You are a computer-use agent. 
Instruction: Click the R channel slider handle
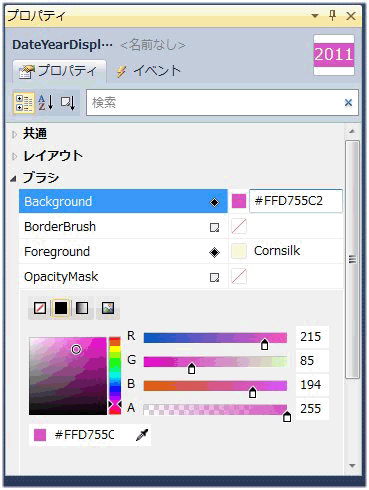(264, 344)
